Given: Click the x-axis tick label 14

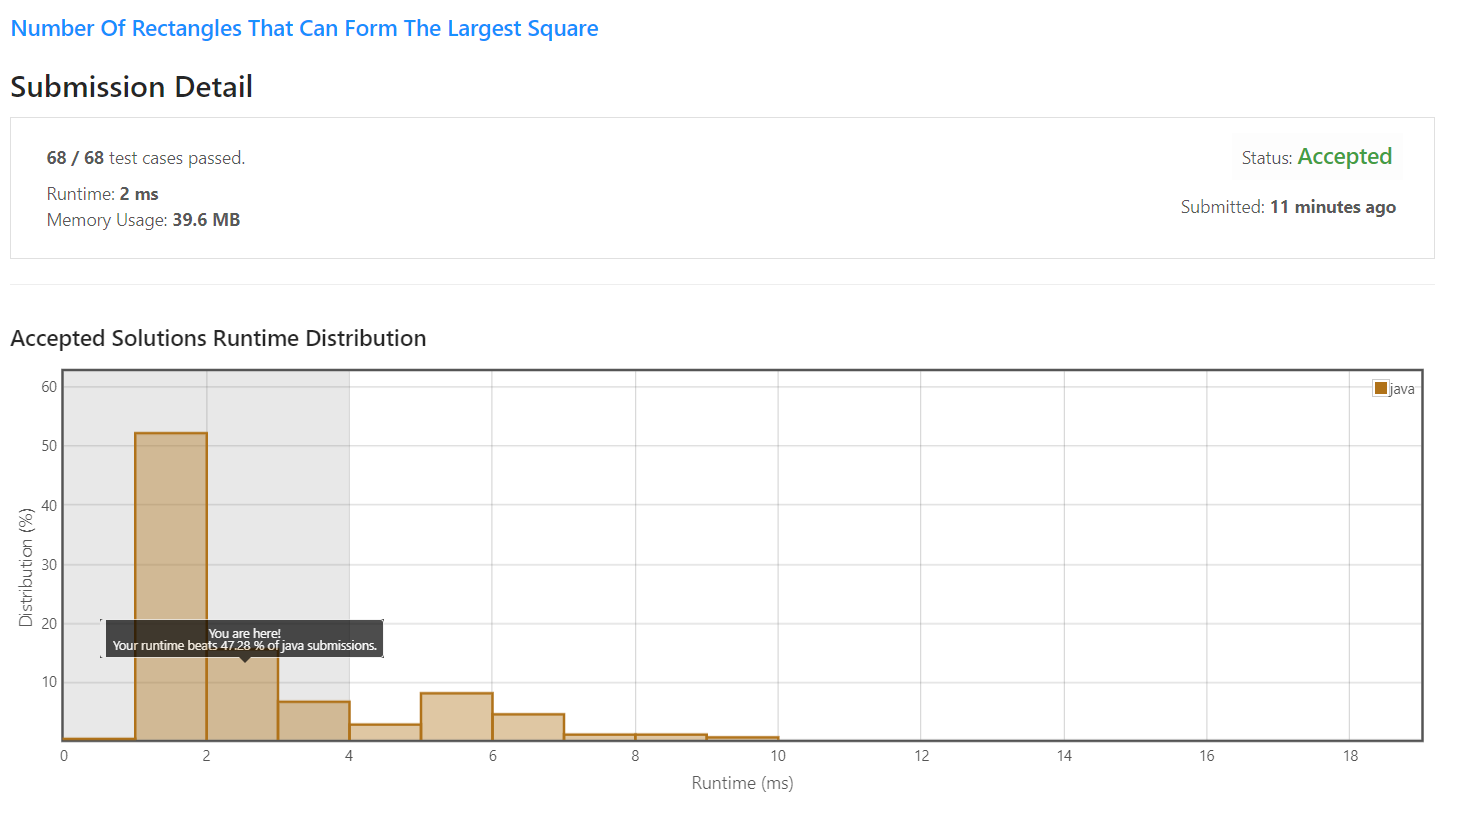Looking at the screenshot, I should pos(1064,756).
